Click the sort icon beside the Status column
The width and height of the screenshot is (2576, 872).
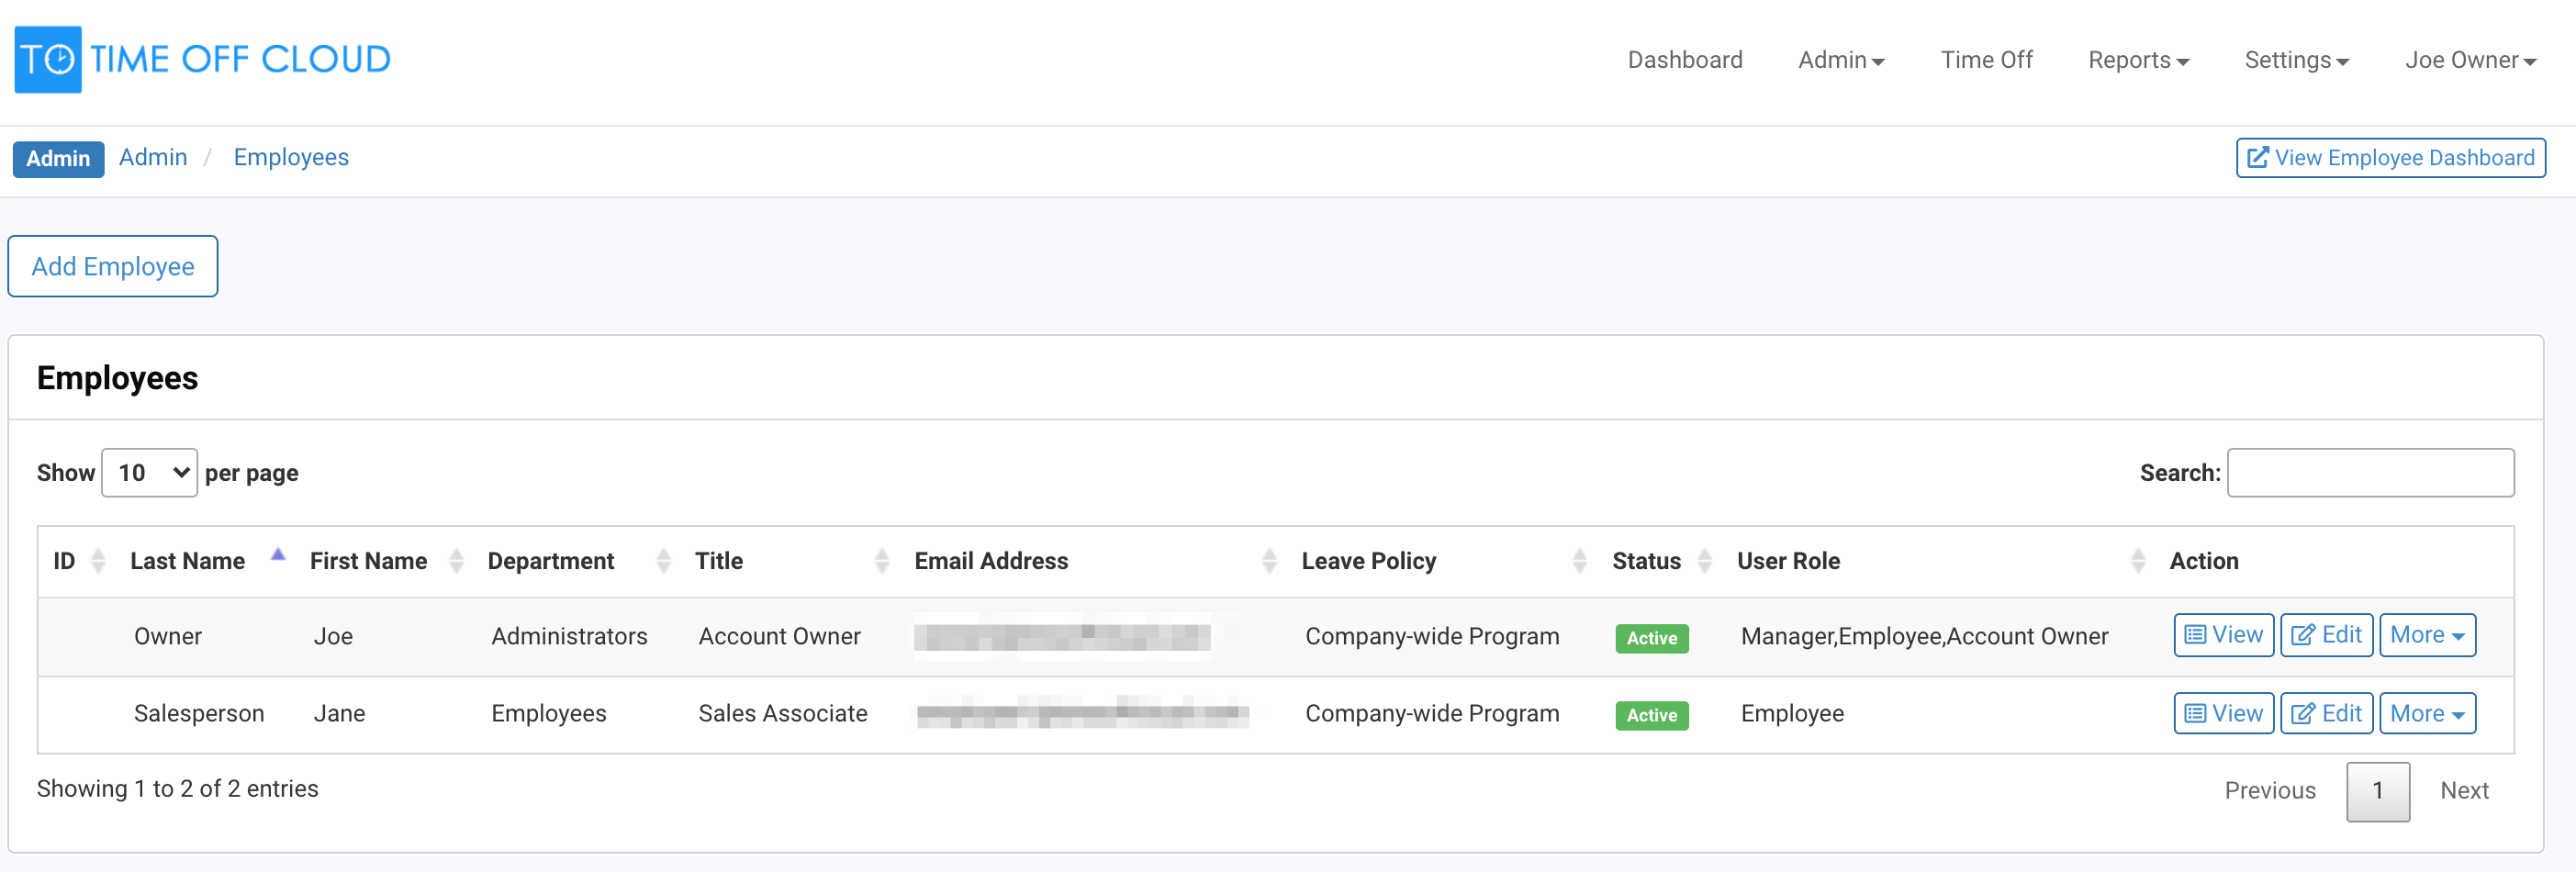pos(1707,560)
